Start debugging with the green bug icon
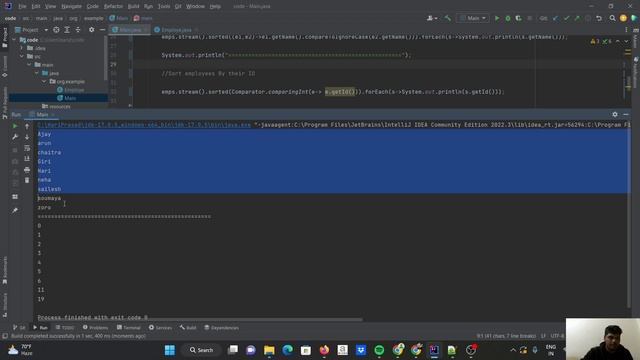The image size is (640, 360). click(x=508, y=18)
